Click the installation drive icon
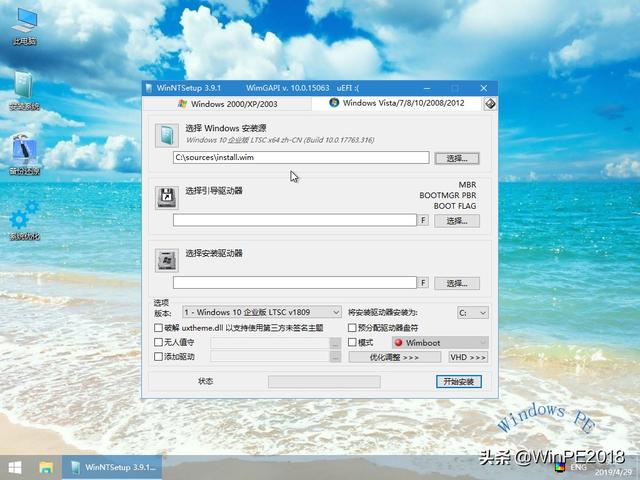Screen dimensions: 640x480 click(x=167, y=260)
